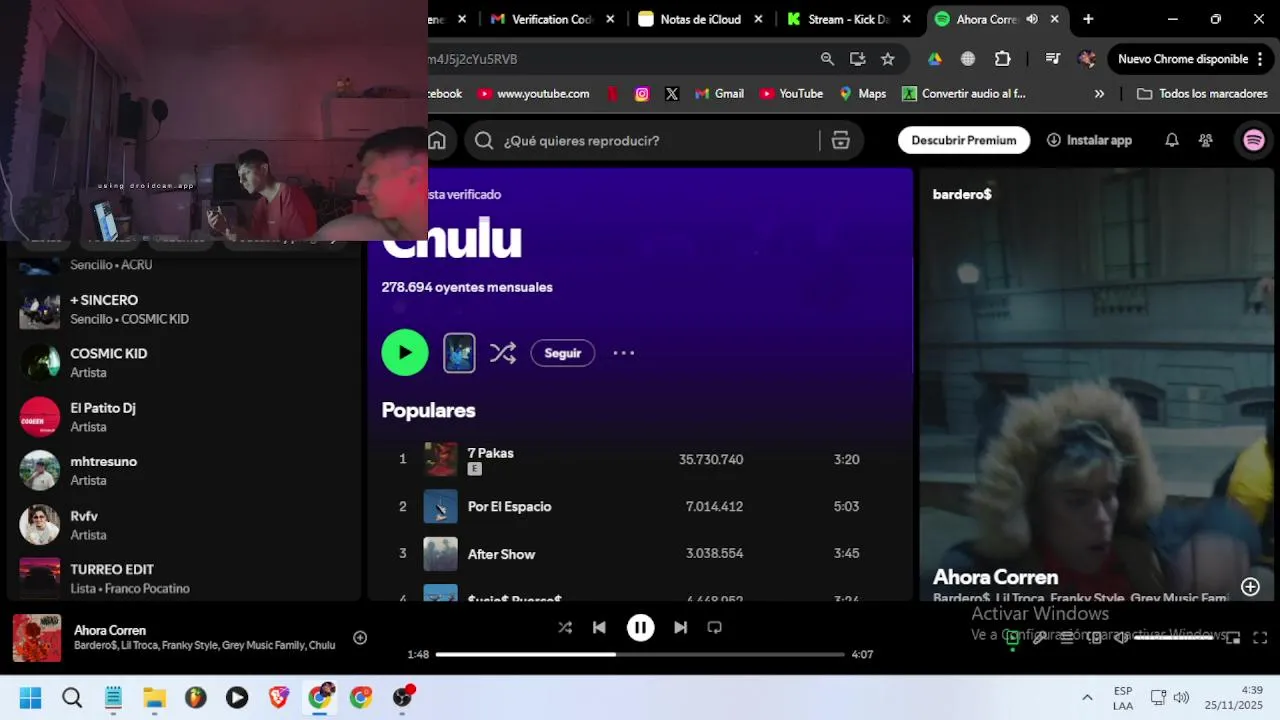
Task: Bookmark this page with star icon
Action: point(887,59)
